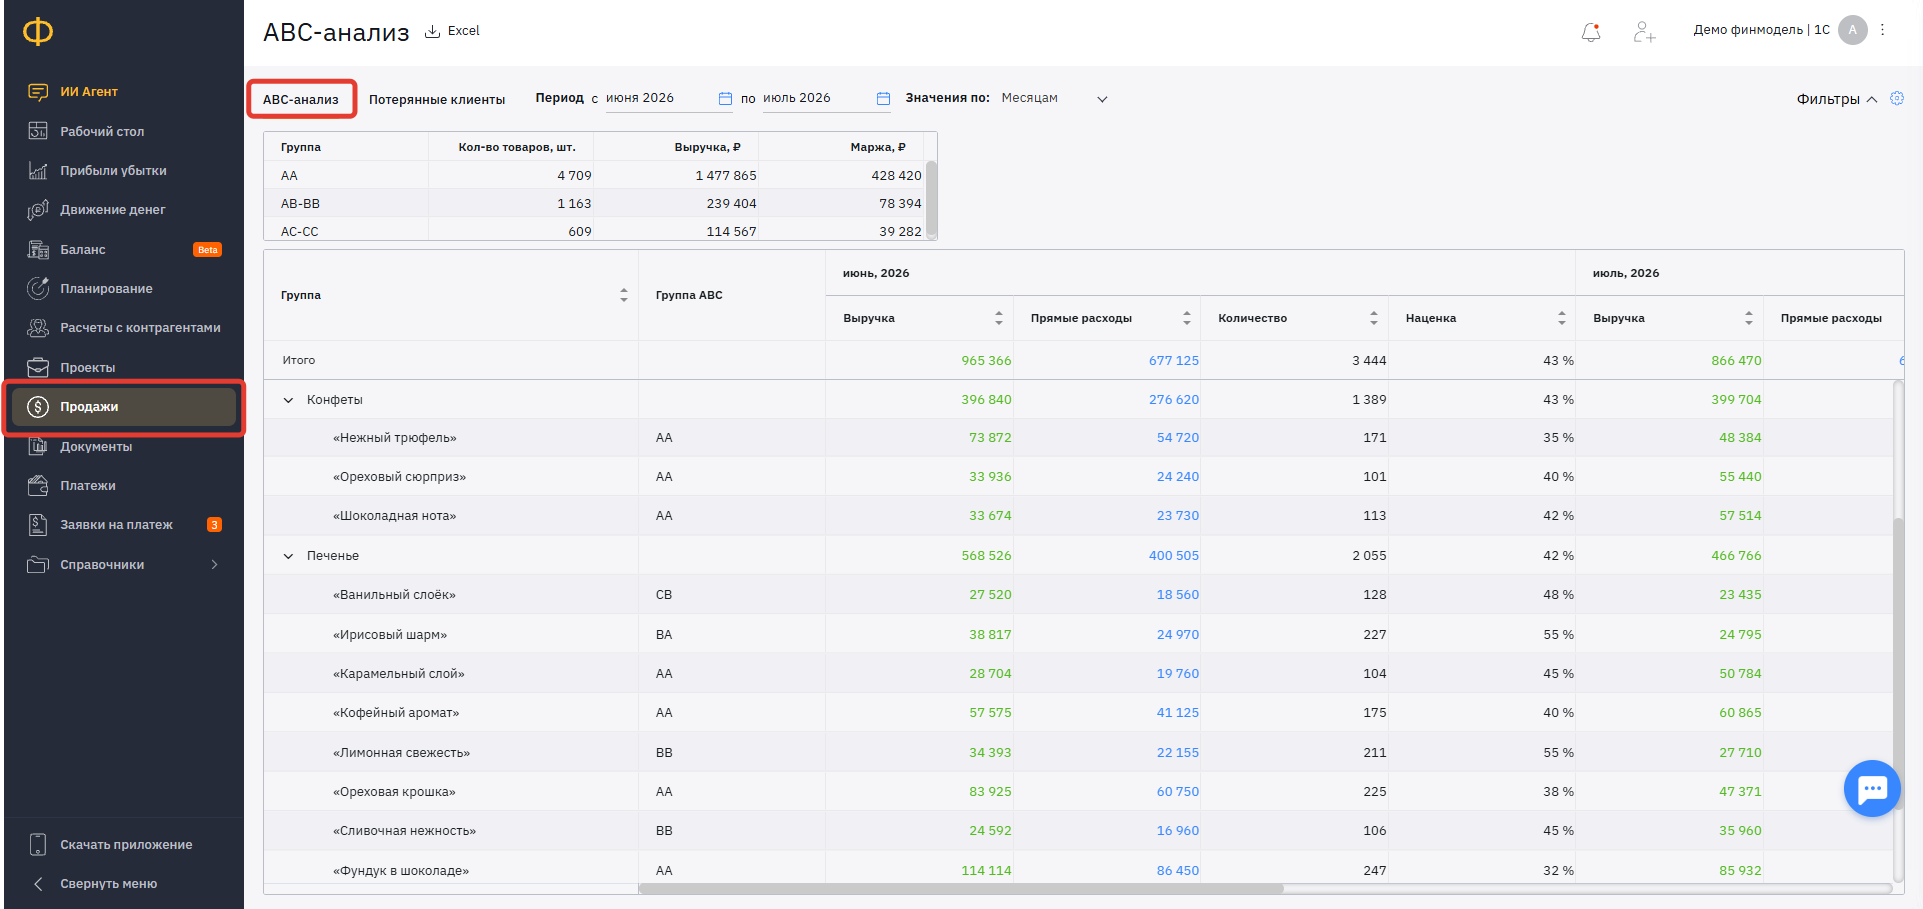Open the three-dot account menu
This screenshot has height=909, width=1923.
pyautogui.click(x=1883, y=30)
